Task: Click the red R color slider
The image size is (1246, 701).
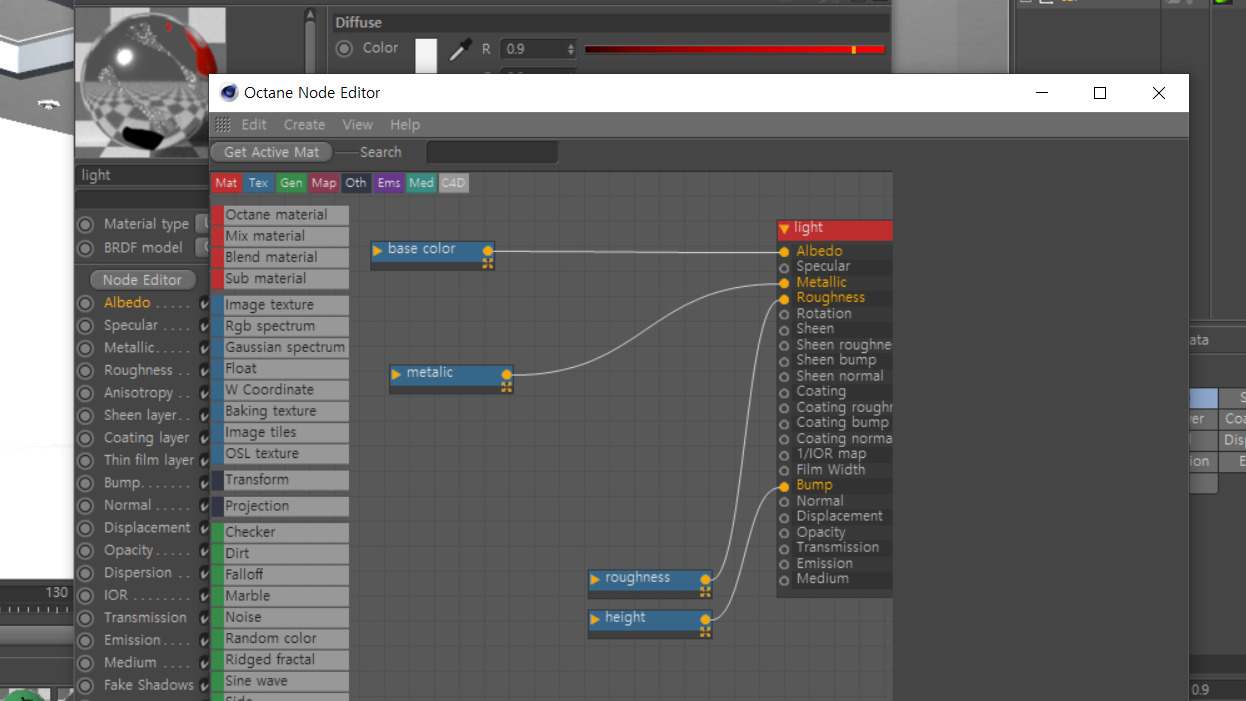Action: point(734,49)
